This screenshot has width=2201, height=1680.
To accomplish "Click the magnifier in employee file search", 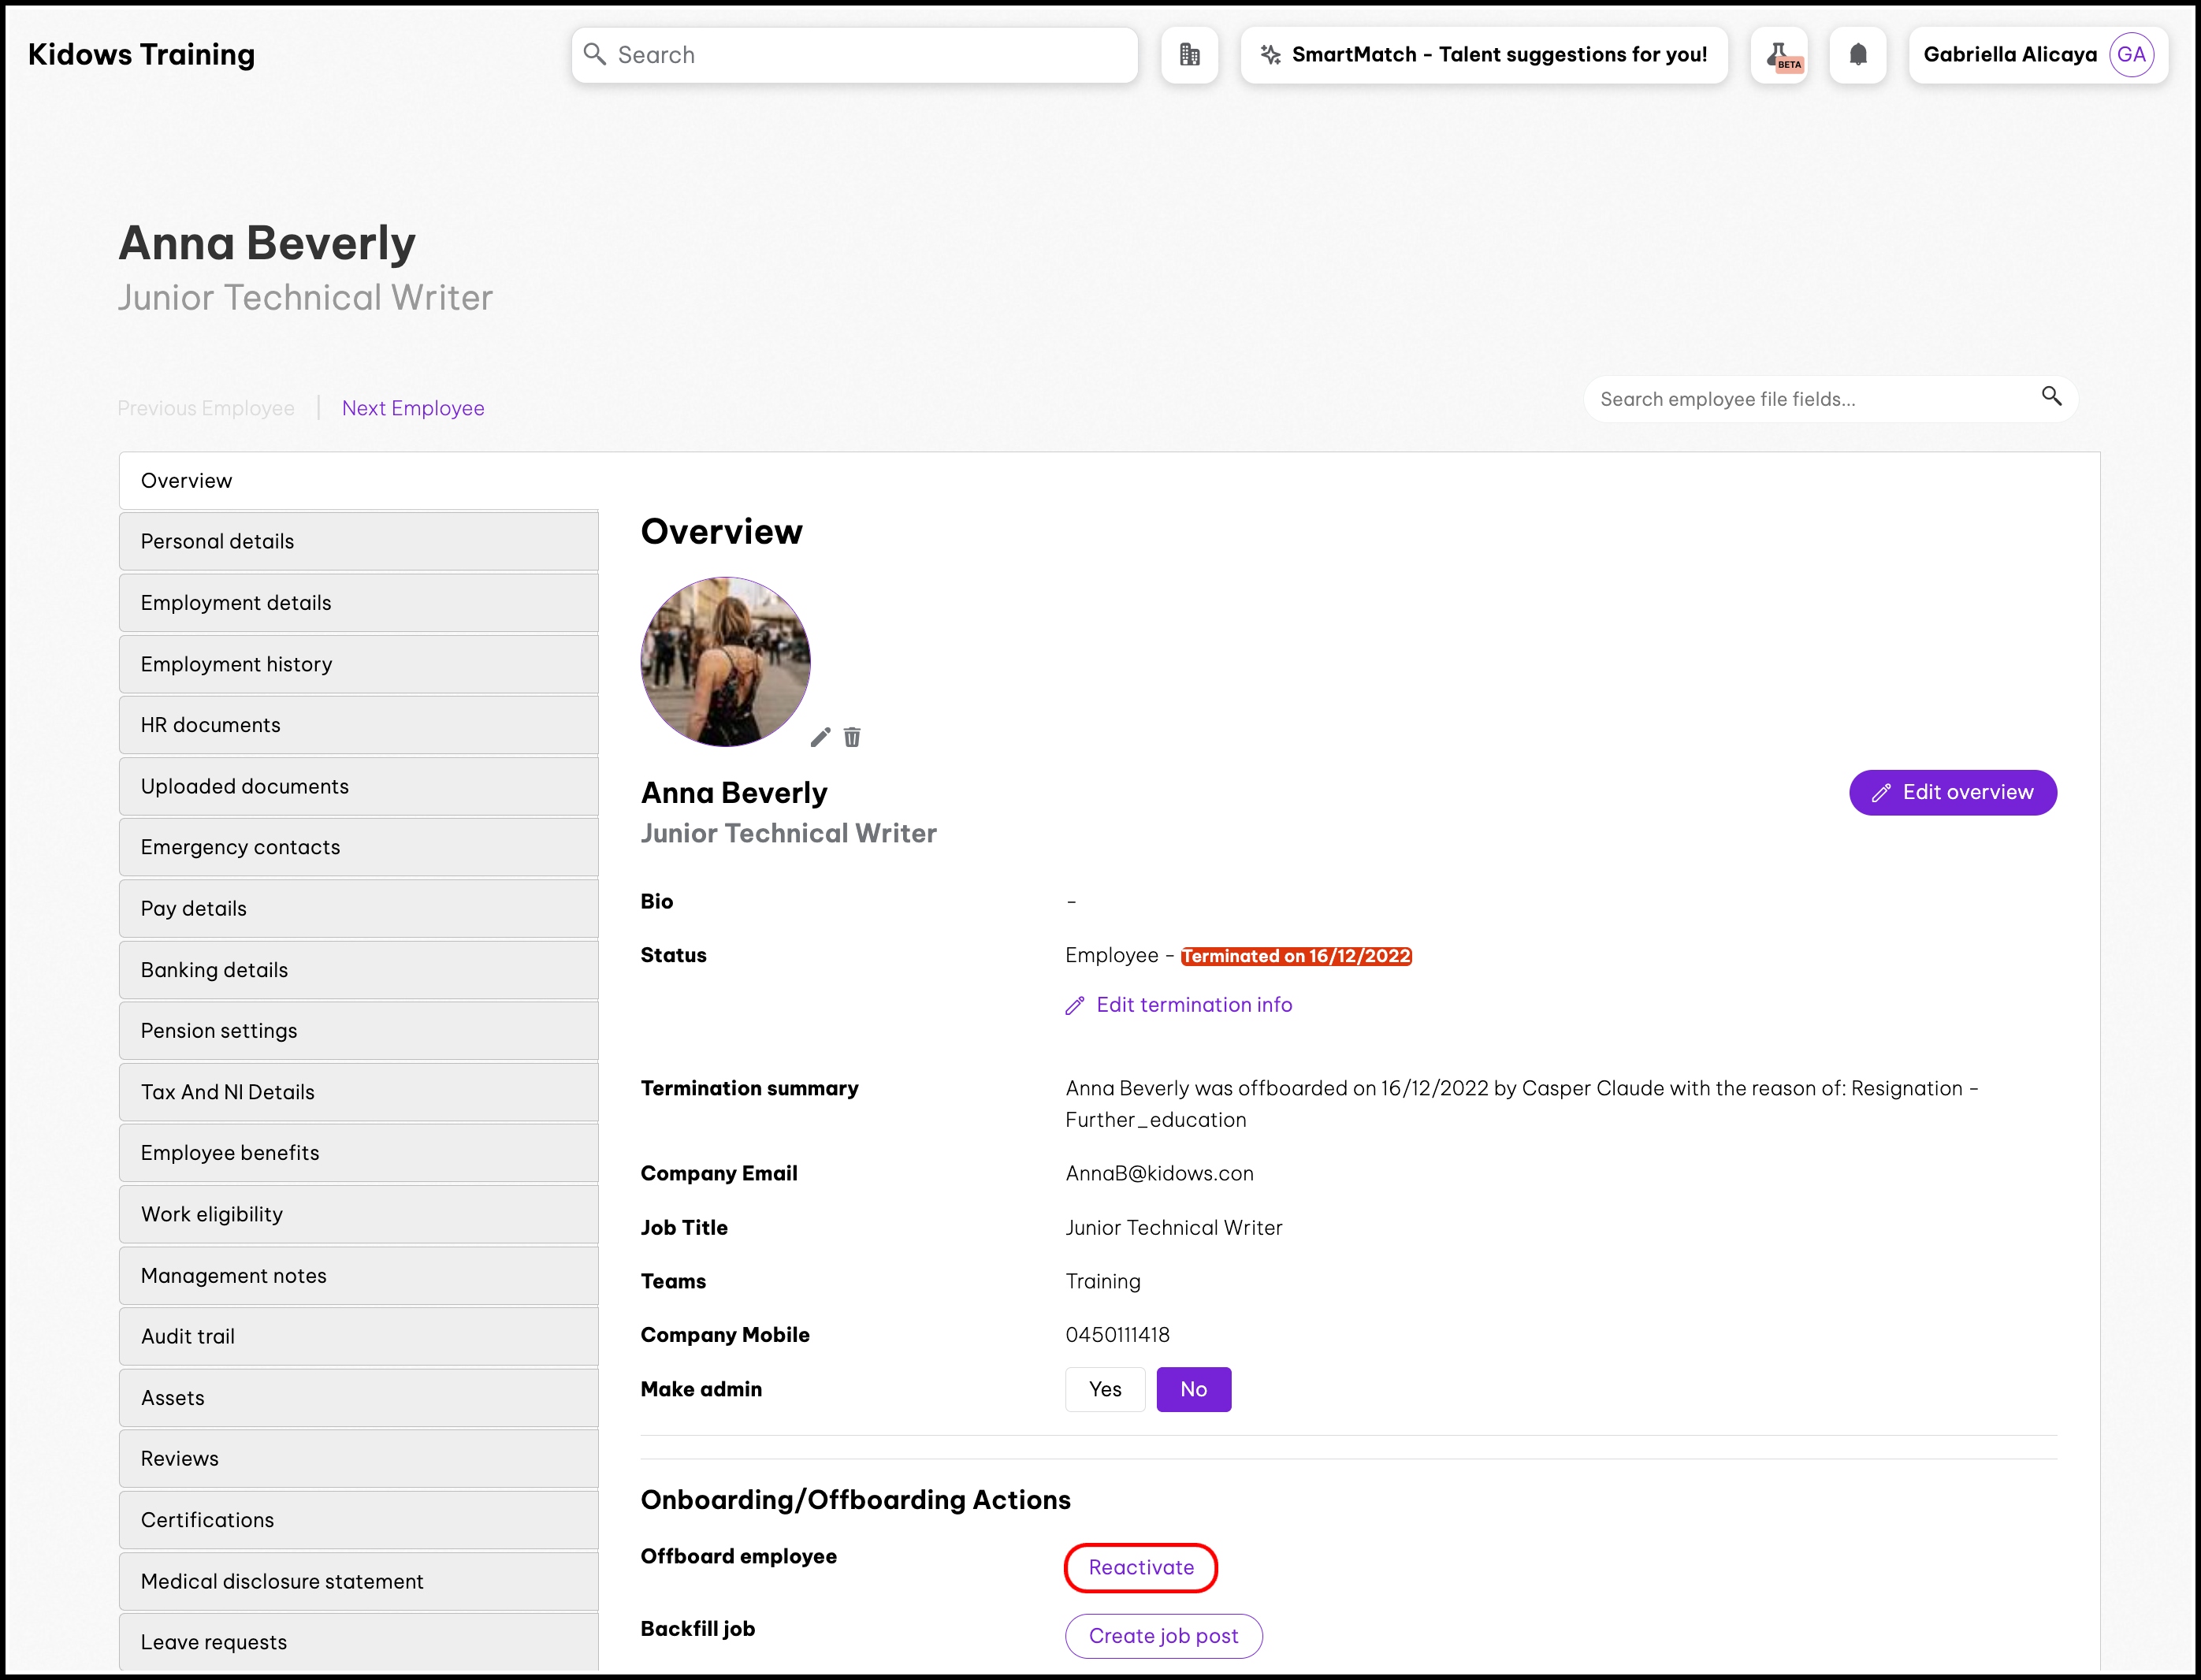I will click(2051, 396).
